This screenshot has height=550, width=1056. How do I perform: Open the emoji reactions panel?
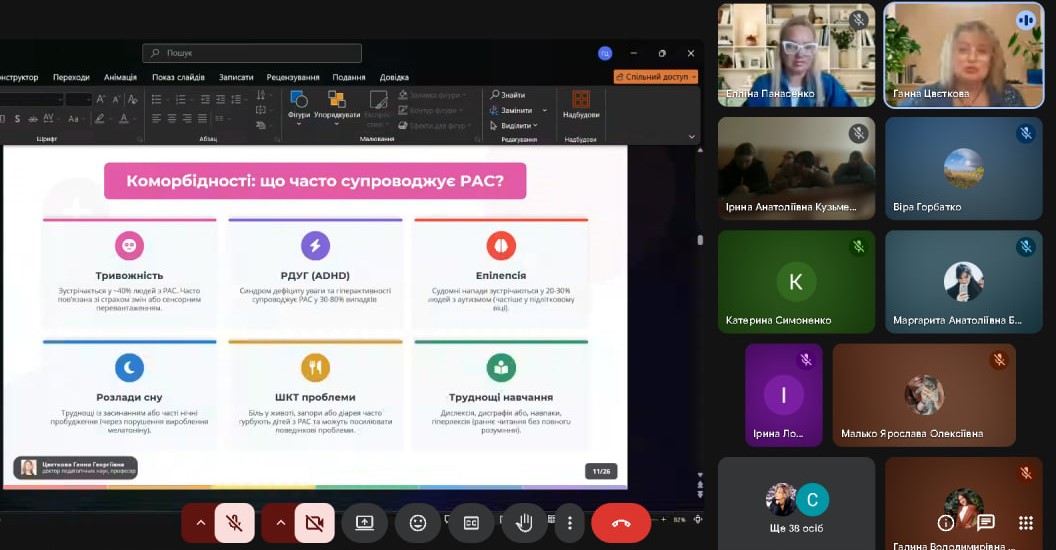[x=417, y=522]
